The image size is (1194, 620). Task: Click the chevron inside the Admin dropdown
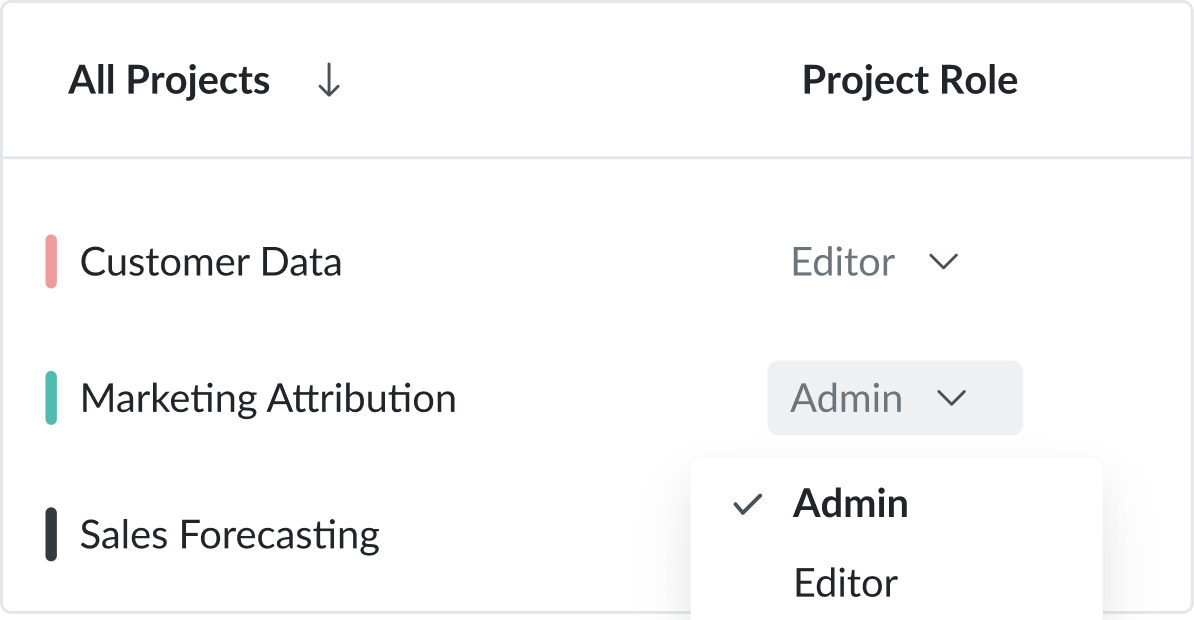coord(951,398)
